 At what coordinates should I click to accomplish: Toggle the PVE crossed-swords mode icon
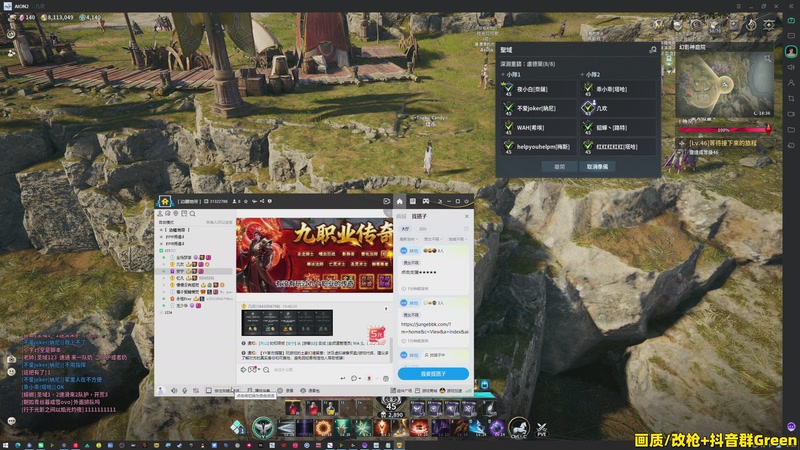[x=541, y=429]
